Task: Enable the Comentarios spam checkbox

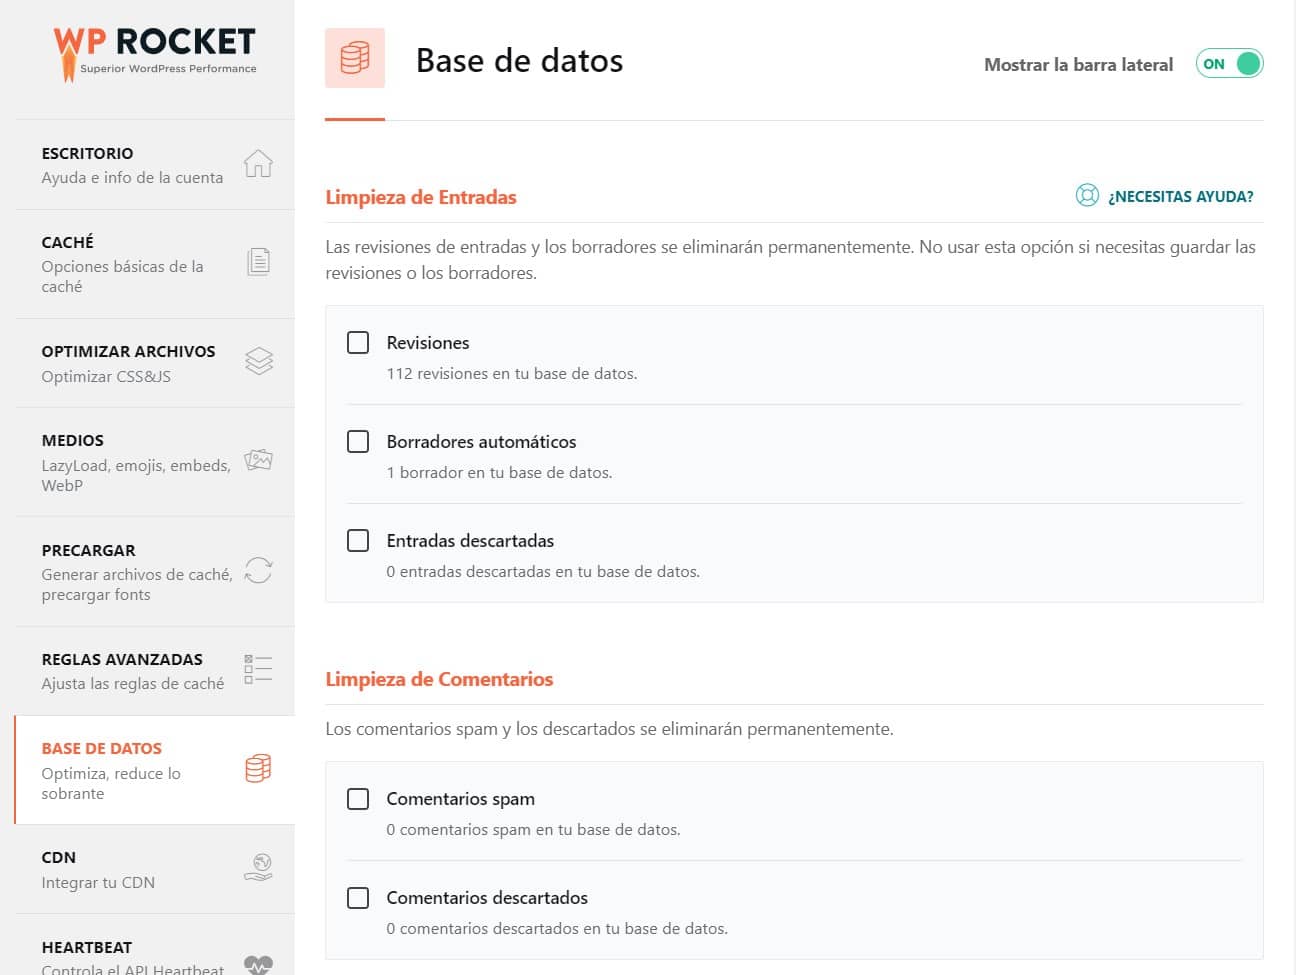Action: tap(358, 799)
